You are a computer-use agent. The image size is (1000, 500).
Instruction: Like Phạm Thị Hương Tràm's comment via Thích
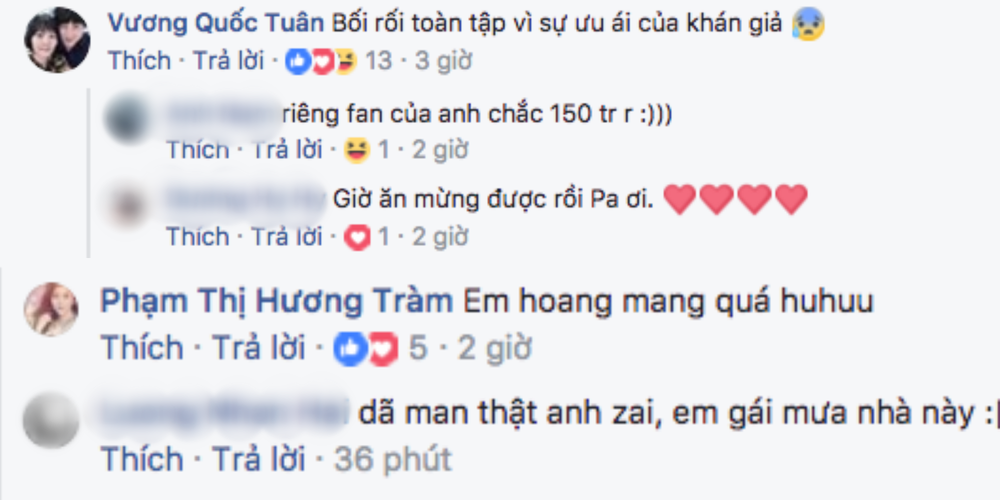(142, 348)
